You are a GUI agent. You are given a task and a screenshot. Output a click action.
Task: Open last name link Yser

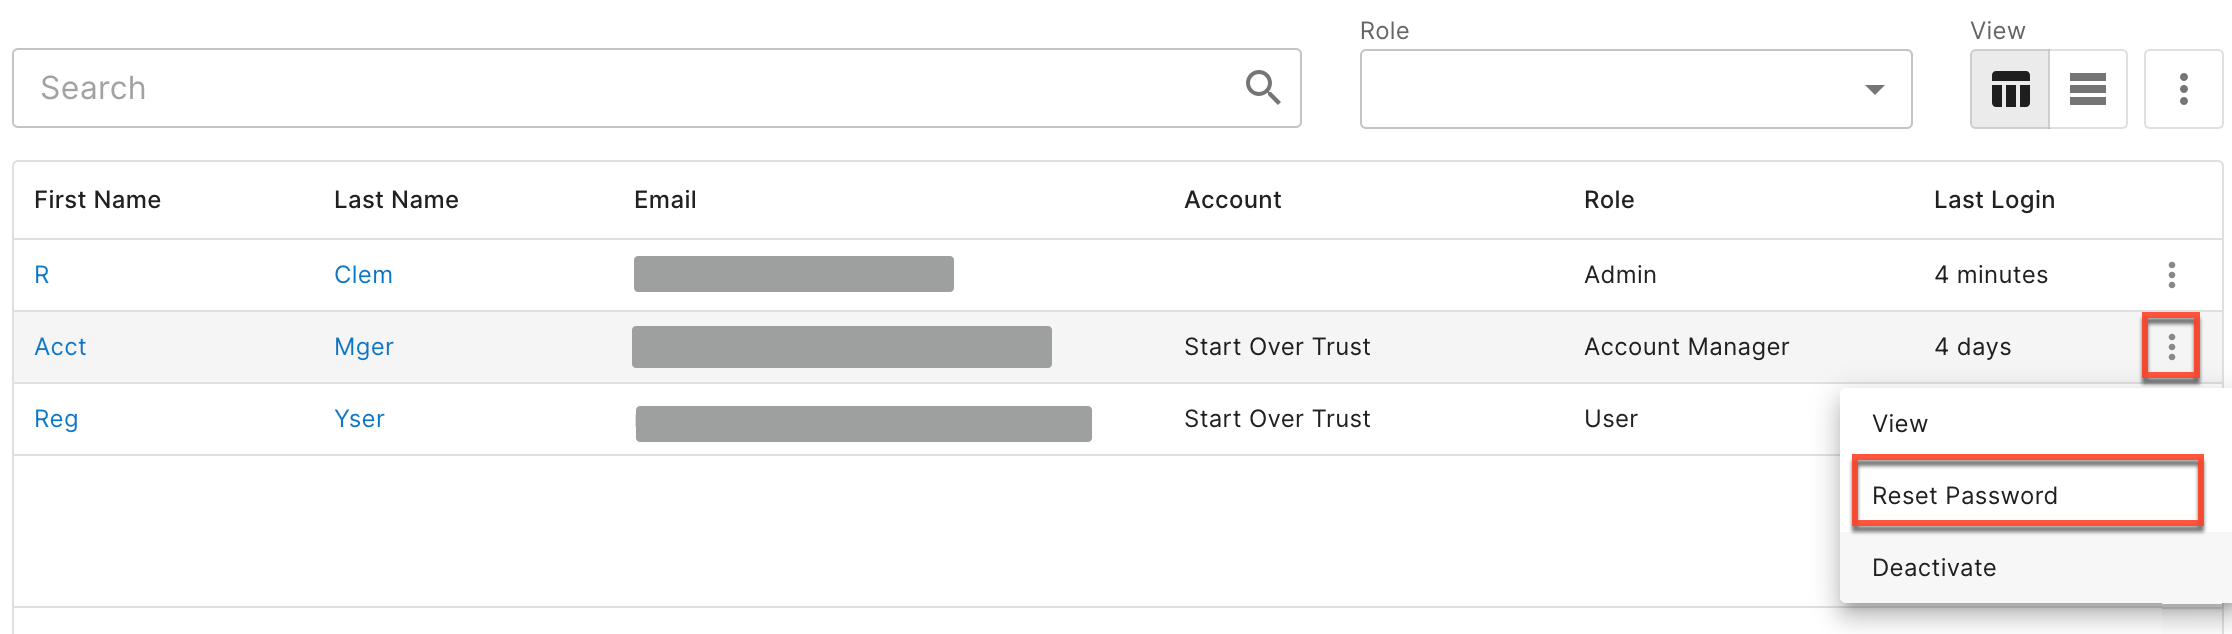click(359, 419)
